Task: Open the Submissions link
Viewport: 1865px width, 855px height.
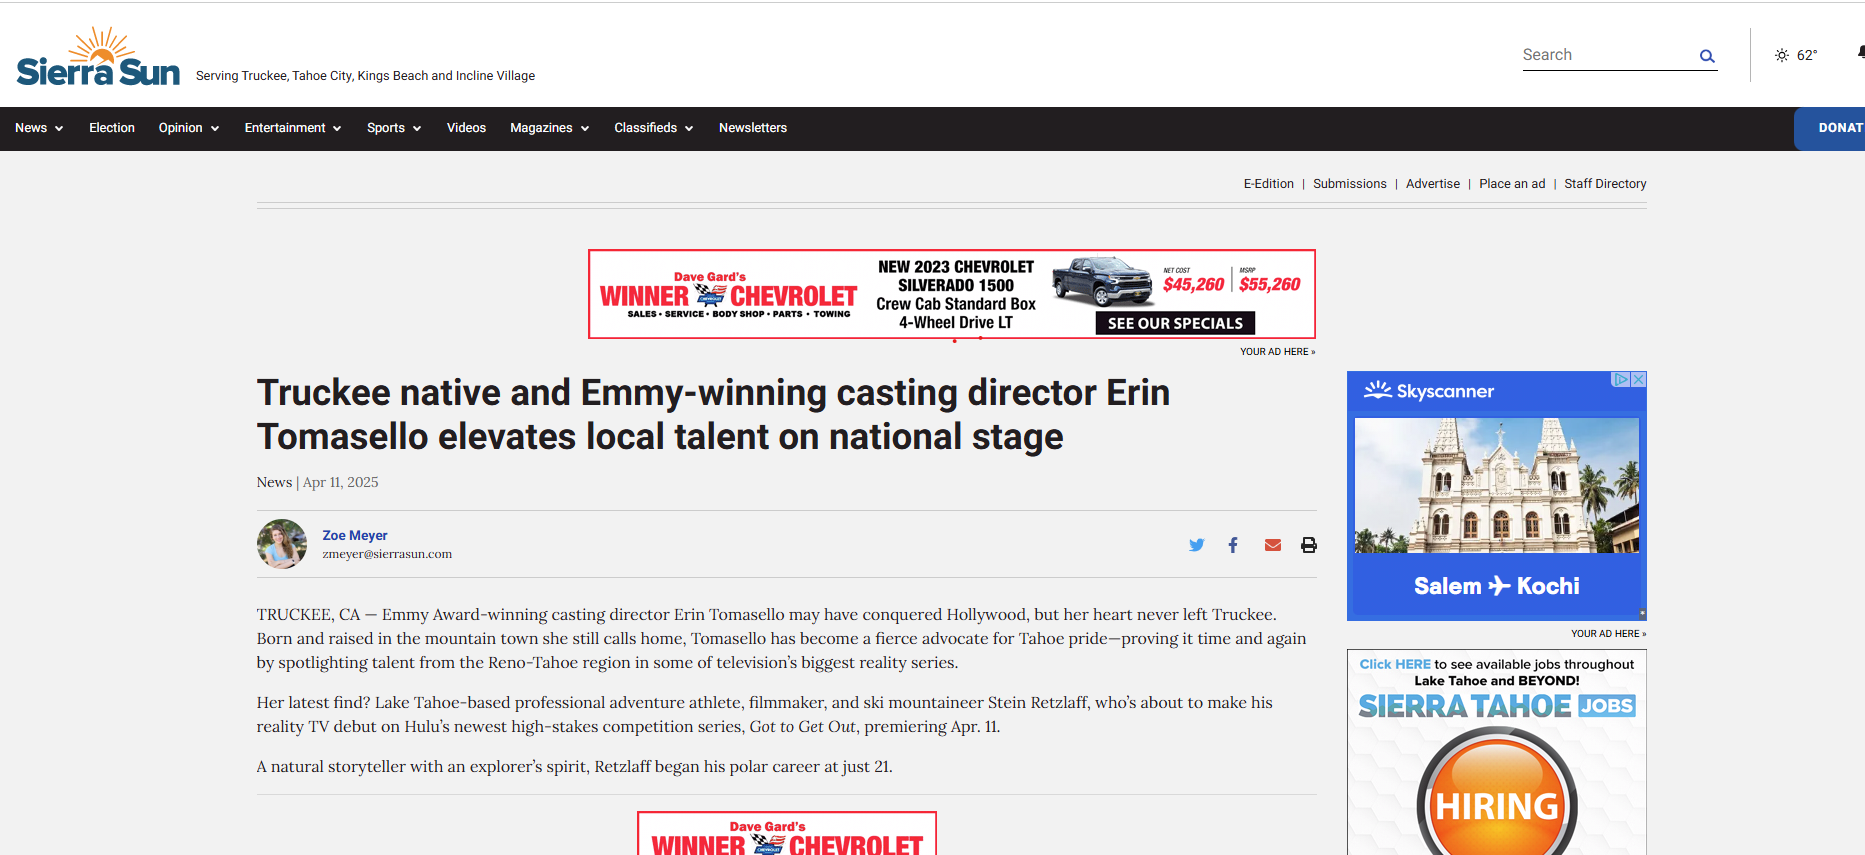Action: [x=1350, y=184]
